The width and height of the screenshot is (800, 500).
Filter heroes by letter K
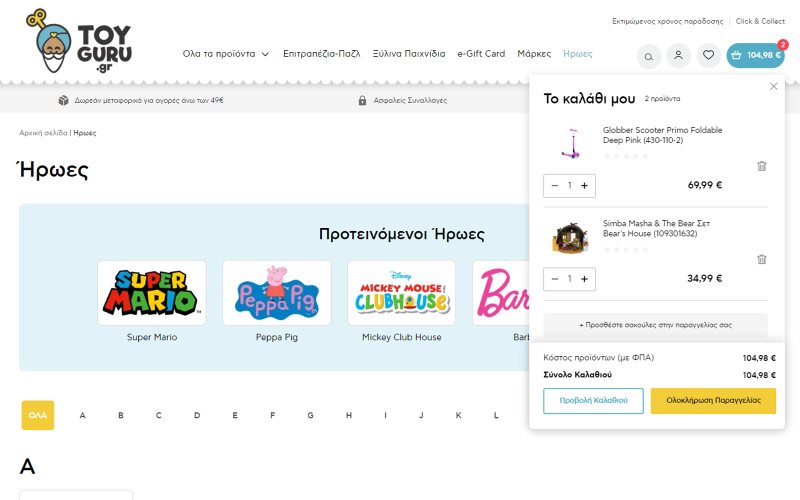pyautogui.click(x=458, y=415)
